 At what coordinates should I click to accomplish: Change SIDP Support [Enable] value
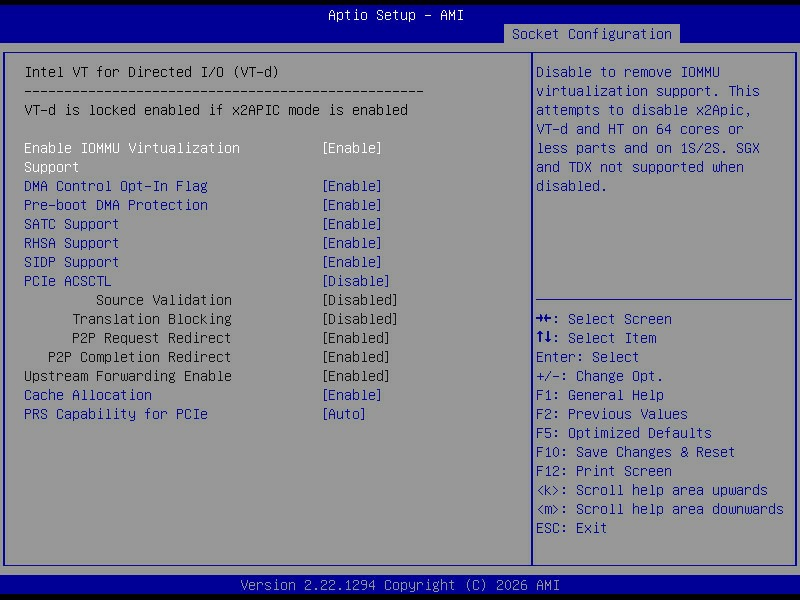pyautogui.click(x=352, y=262)
